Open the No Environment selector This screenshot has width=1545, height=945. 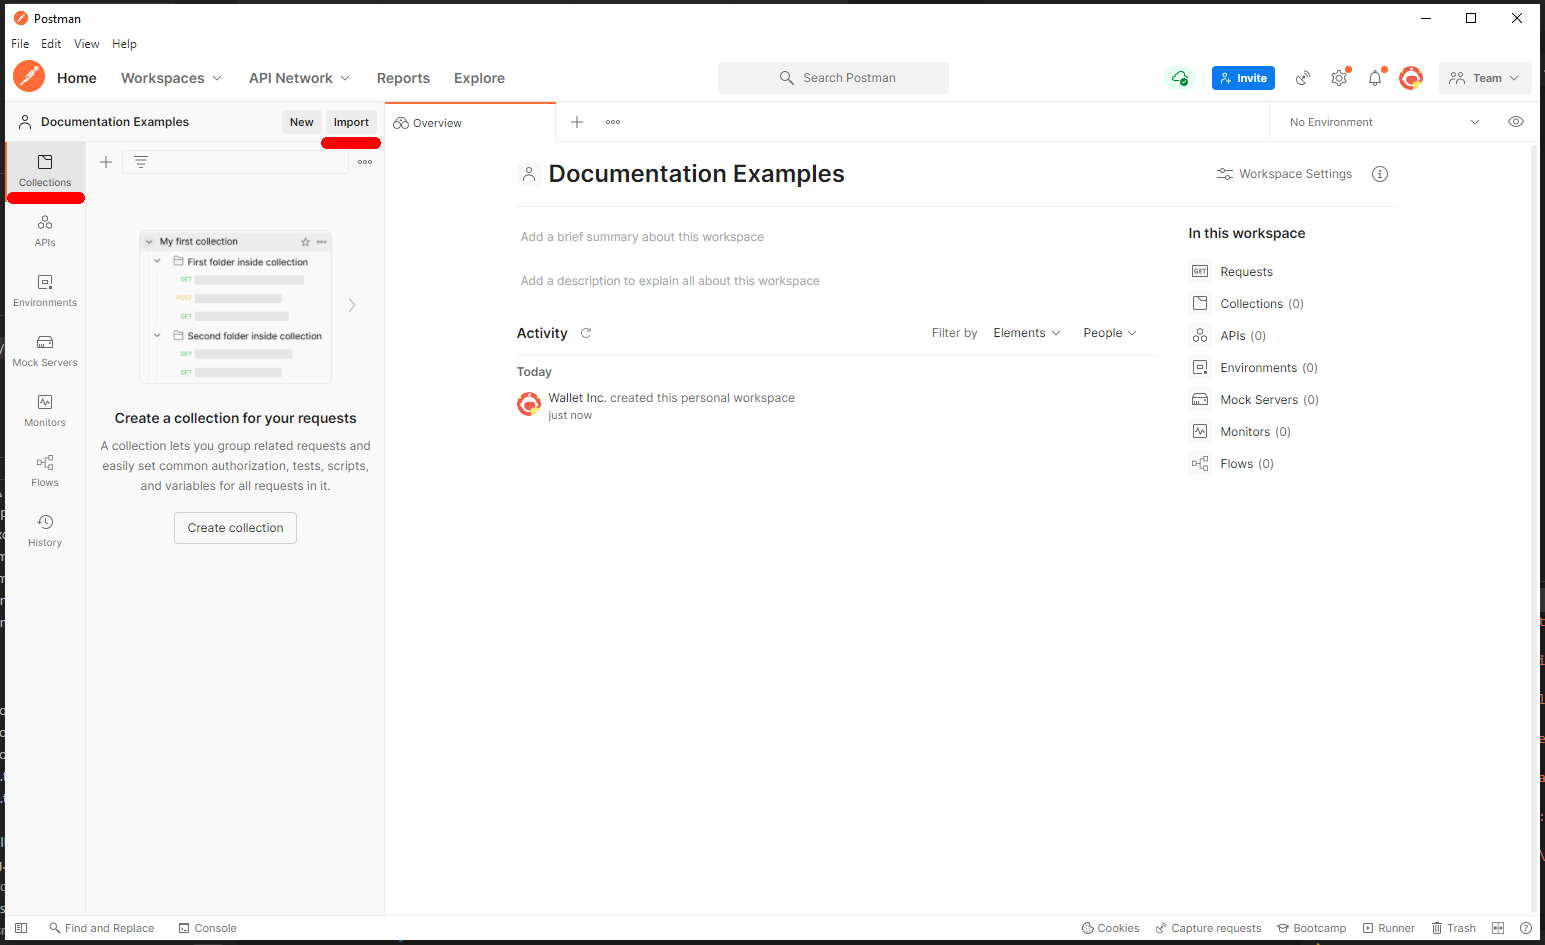[1384, 122]
